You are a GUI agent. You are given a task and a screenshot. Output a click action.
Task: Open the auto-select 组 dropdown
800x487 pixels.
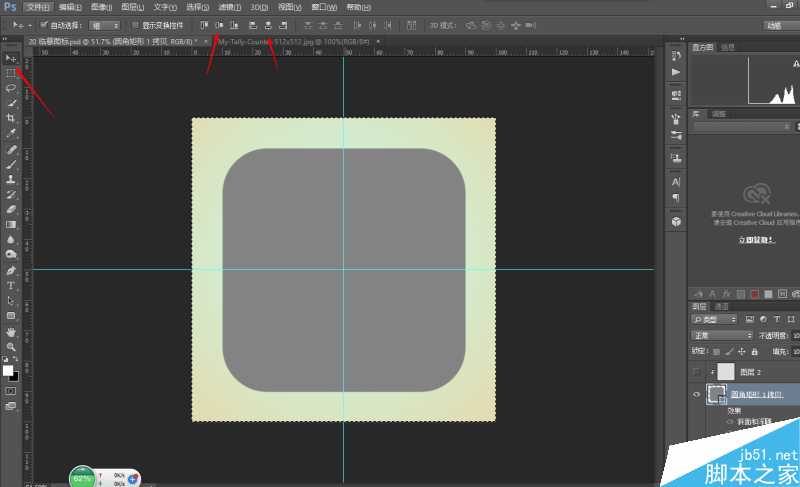(x=104, y=25)
